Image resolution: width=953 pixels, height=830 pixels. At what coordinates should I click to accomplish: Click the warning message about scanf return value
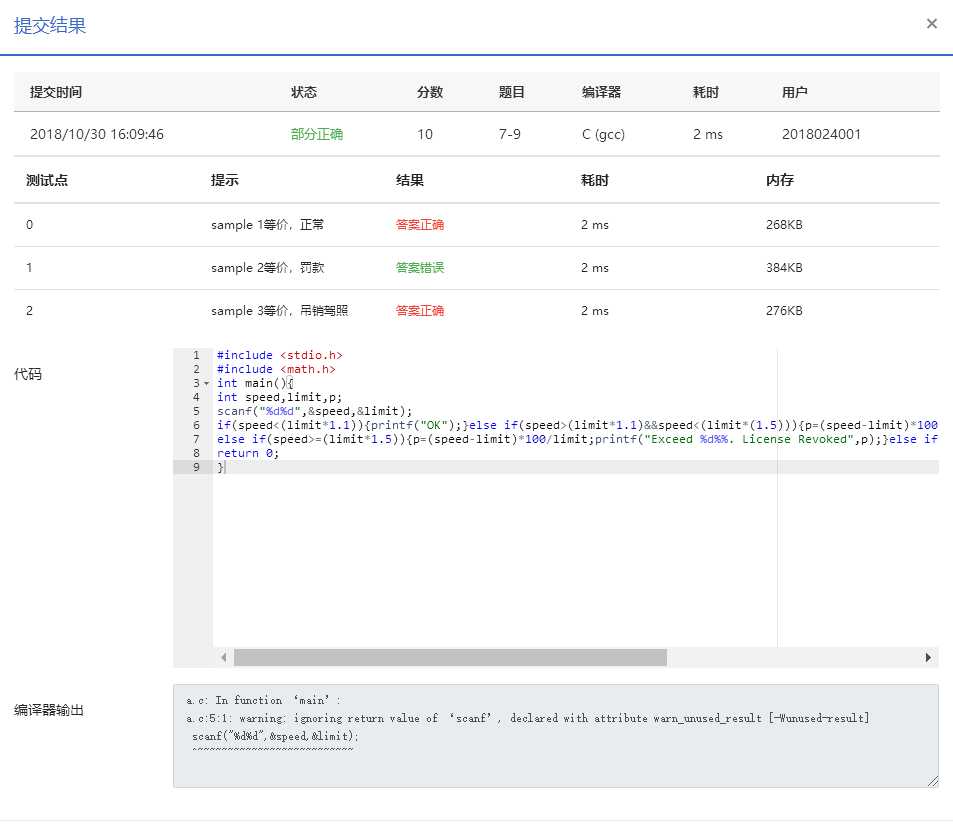tap(528, 718)
